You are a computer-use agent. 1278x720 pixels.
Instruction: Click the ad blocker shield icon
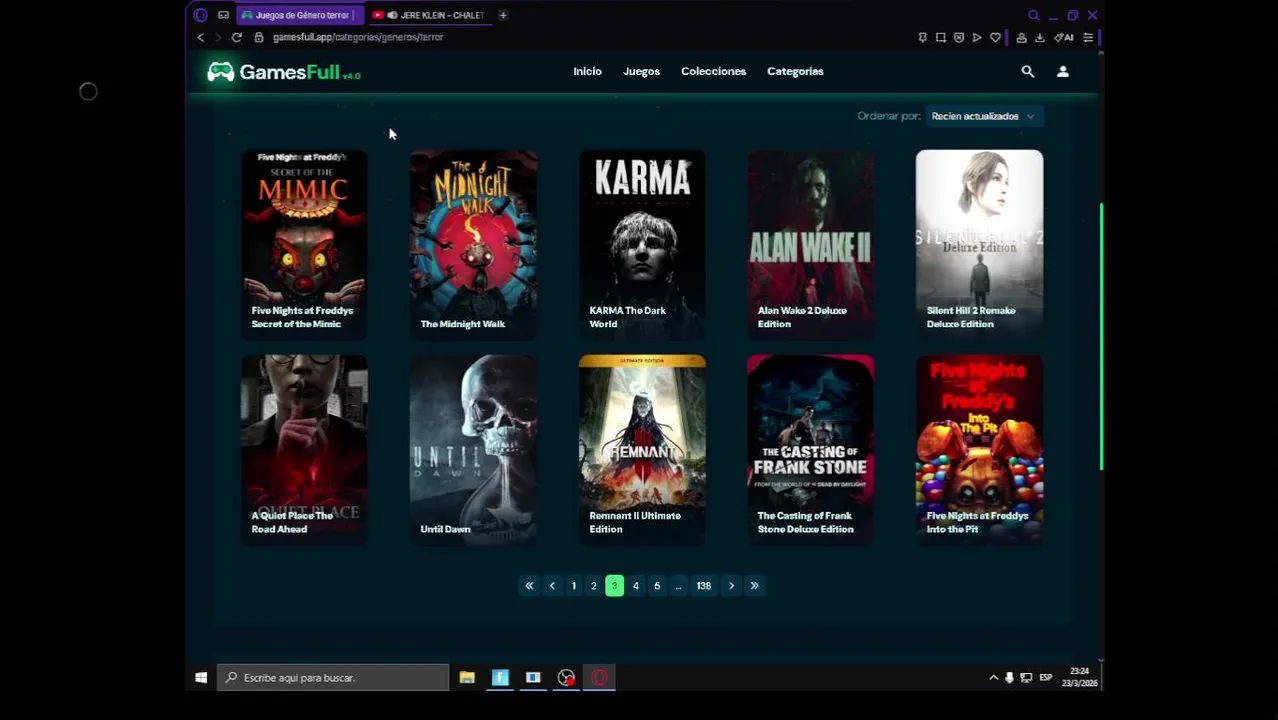(959, 37)
